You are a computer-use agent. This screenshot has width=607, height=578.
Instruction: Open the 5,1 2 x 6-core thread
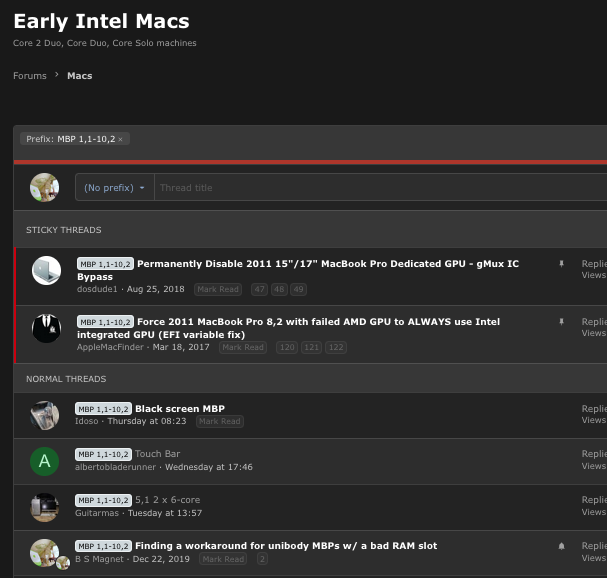coord(168,500)
